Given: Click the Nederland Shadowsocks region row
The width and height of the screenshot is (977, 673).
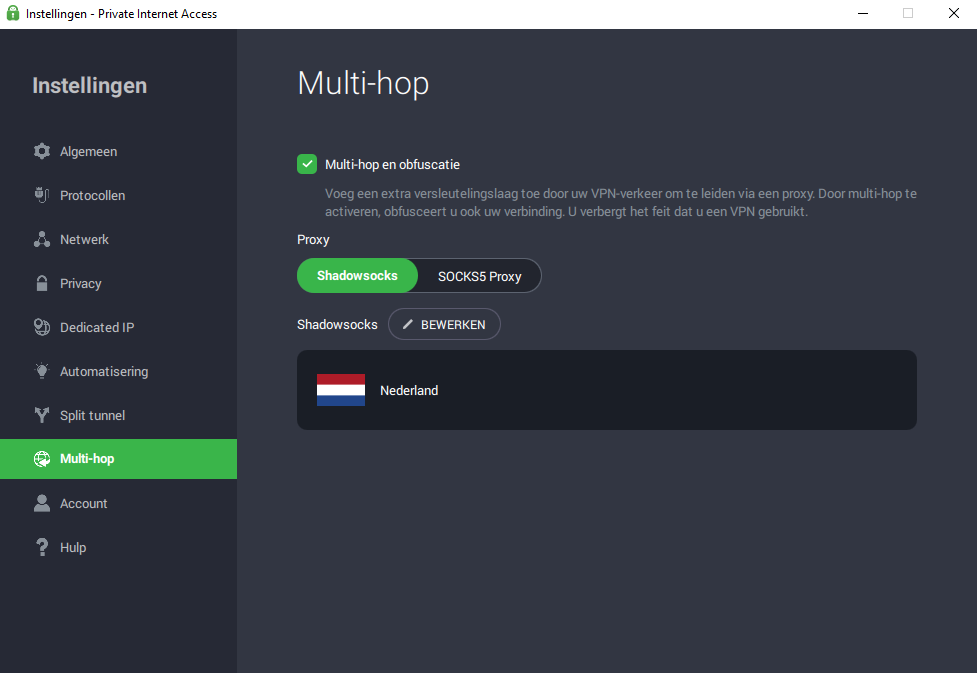Looking at the screenshot, I should (606, 390).
